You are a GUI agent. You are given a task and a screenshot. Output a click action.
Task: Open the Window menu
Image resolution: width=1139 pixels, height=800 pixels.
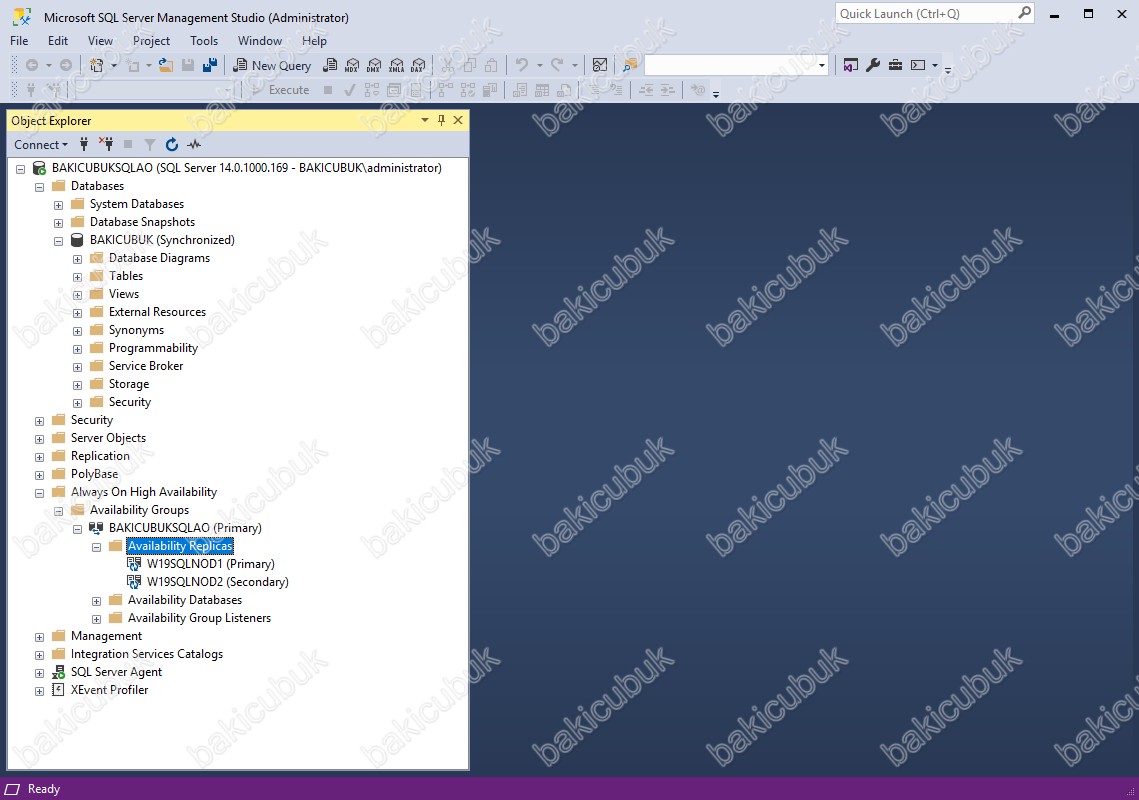[x=259, y=41]
